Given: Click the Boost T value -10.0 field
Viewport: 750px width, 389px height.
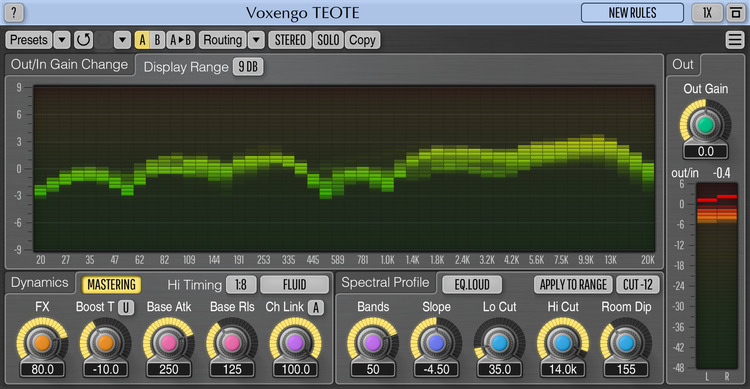Looking at the screenshot, I should point(105,369).
